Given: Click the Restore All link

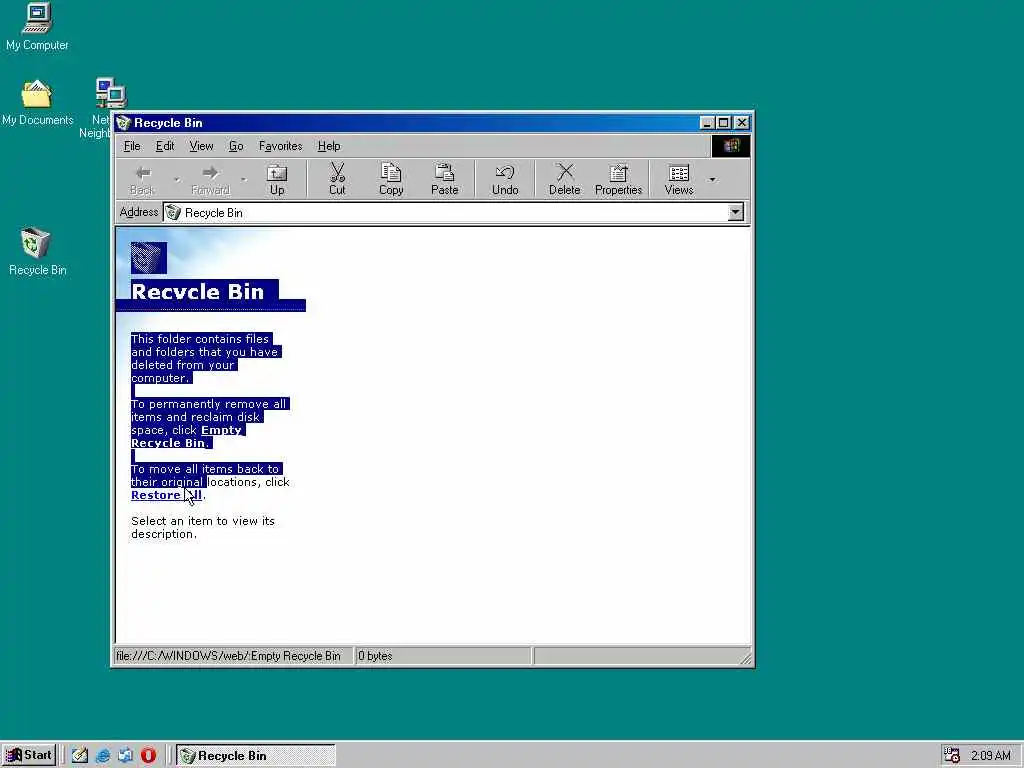Looking at the screenshot, I should click(x=167, y=495).
